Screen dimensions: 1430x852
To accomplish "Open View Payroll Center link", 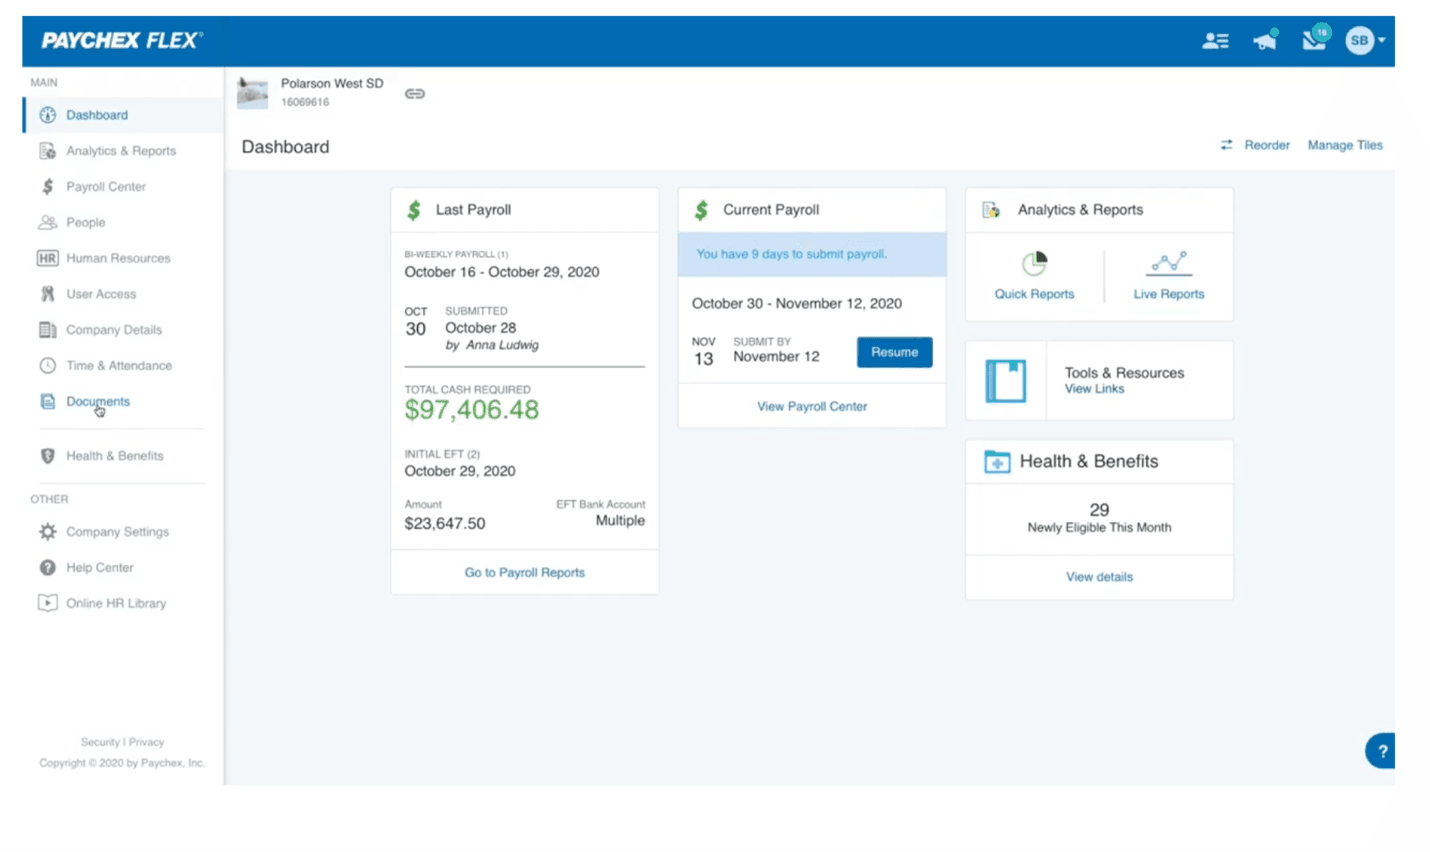I will [x=811, y=406].
